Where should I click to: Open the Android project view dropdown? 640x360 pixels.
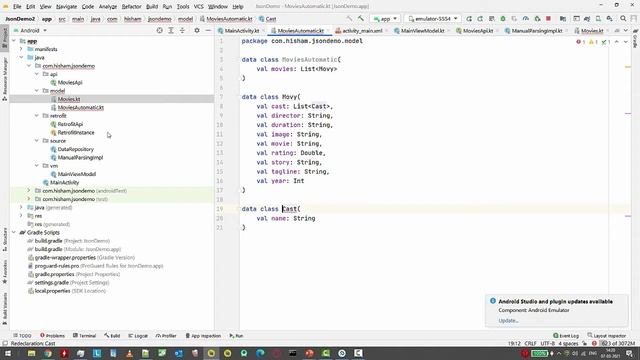[x=31, y=30]
